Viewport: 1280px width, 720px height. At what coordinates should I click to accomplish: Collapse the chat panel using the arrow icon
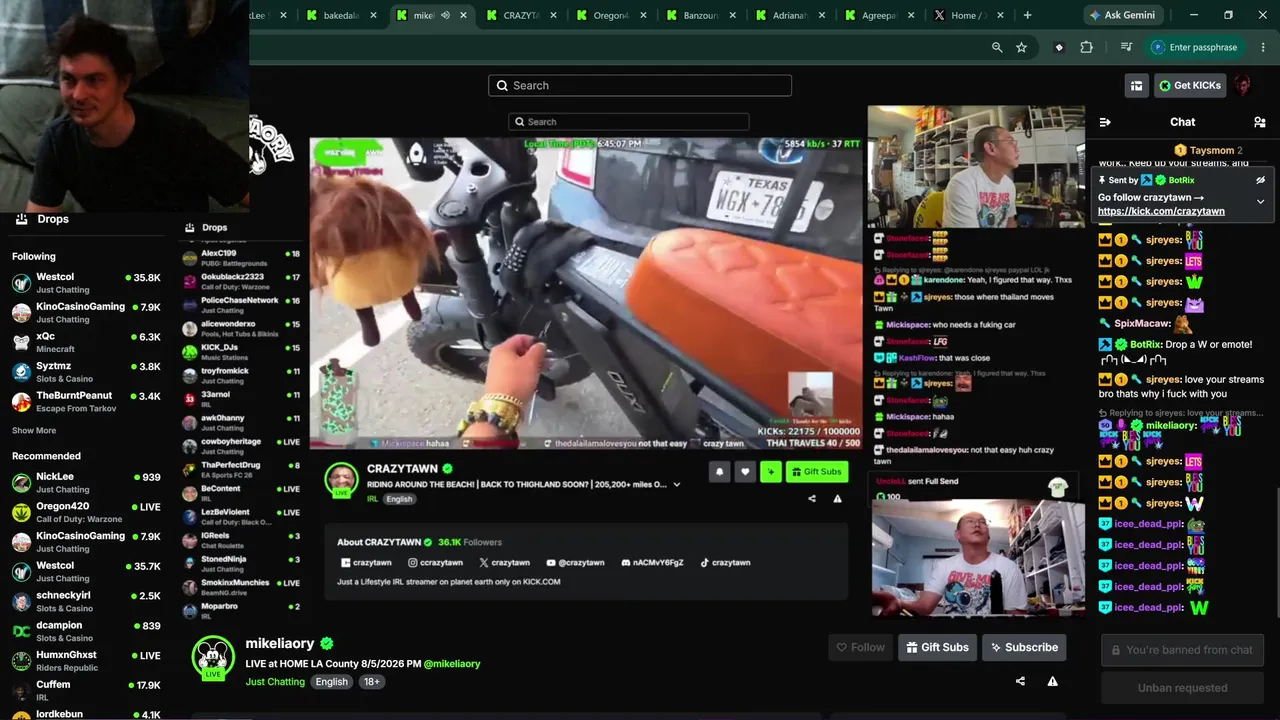1105,122
